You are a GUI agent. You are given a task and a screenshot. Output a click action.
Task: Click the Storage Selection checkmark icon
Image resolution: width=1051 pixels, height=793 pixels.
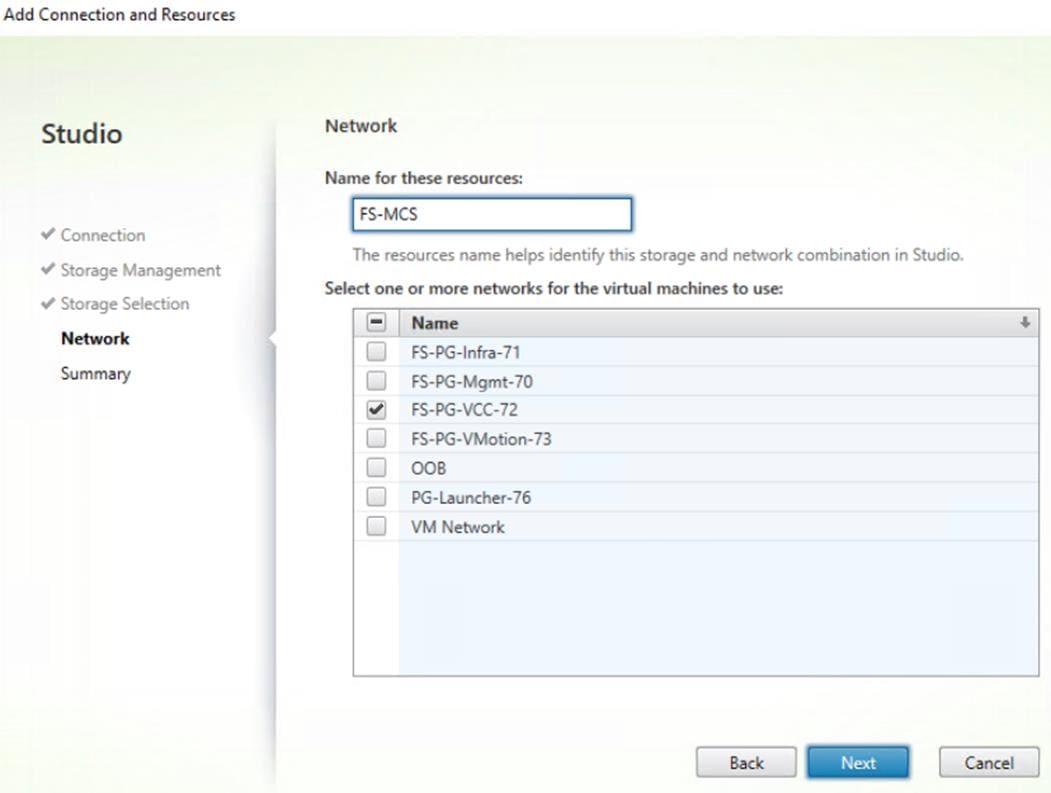click(48, 303)
